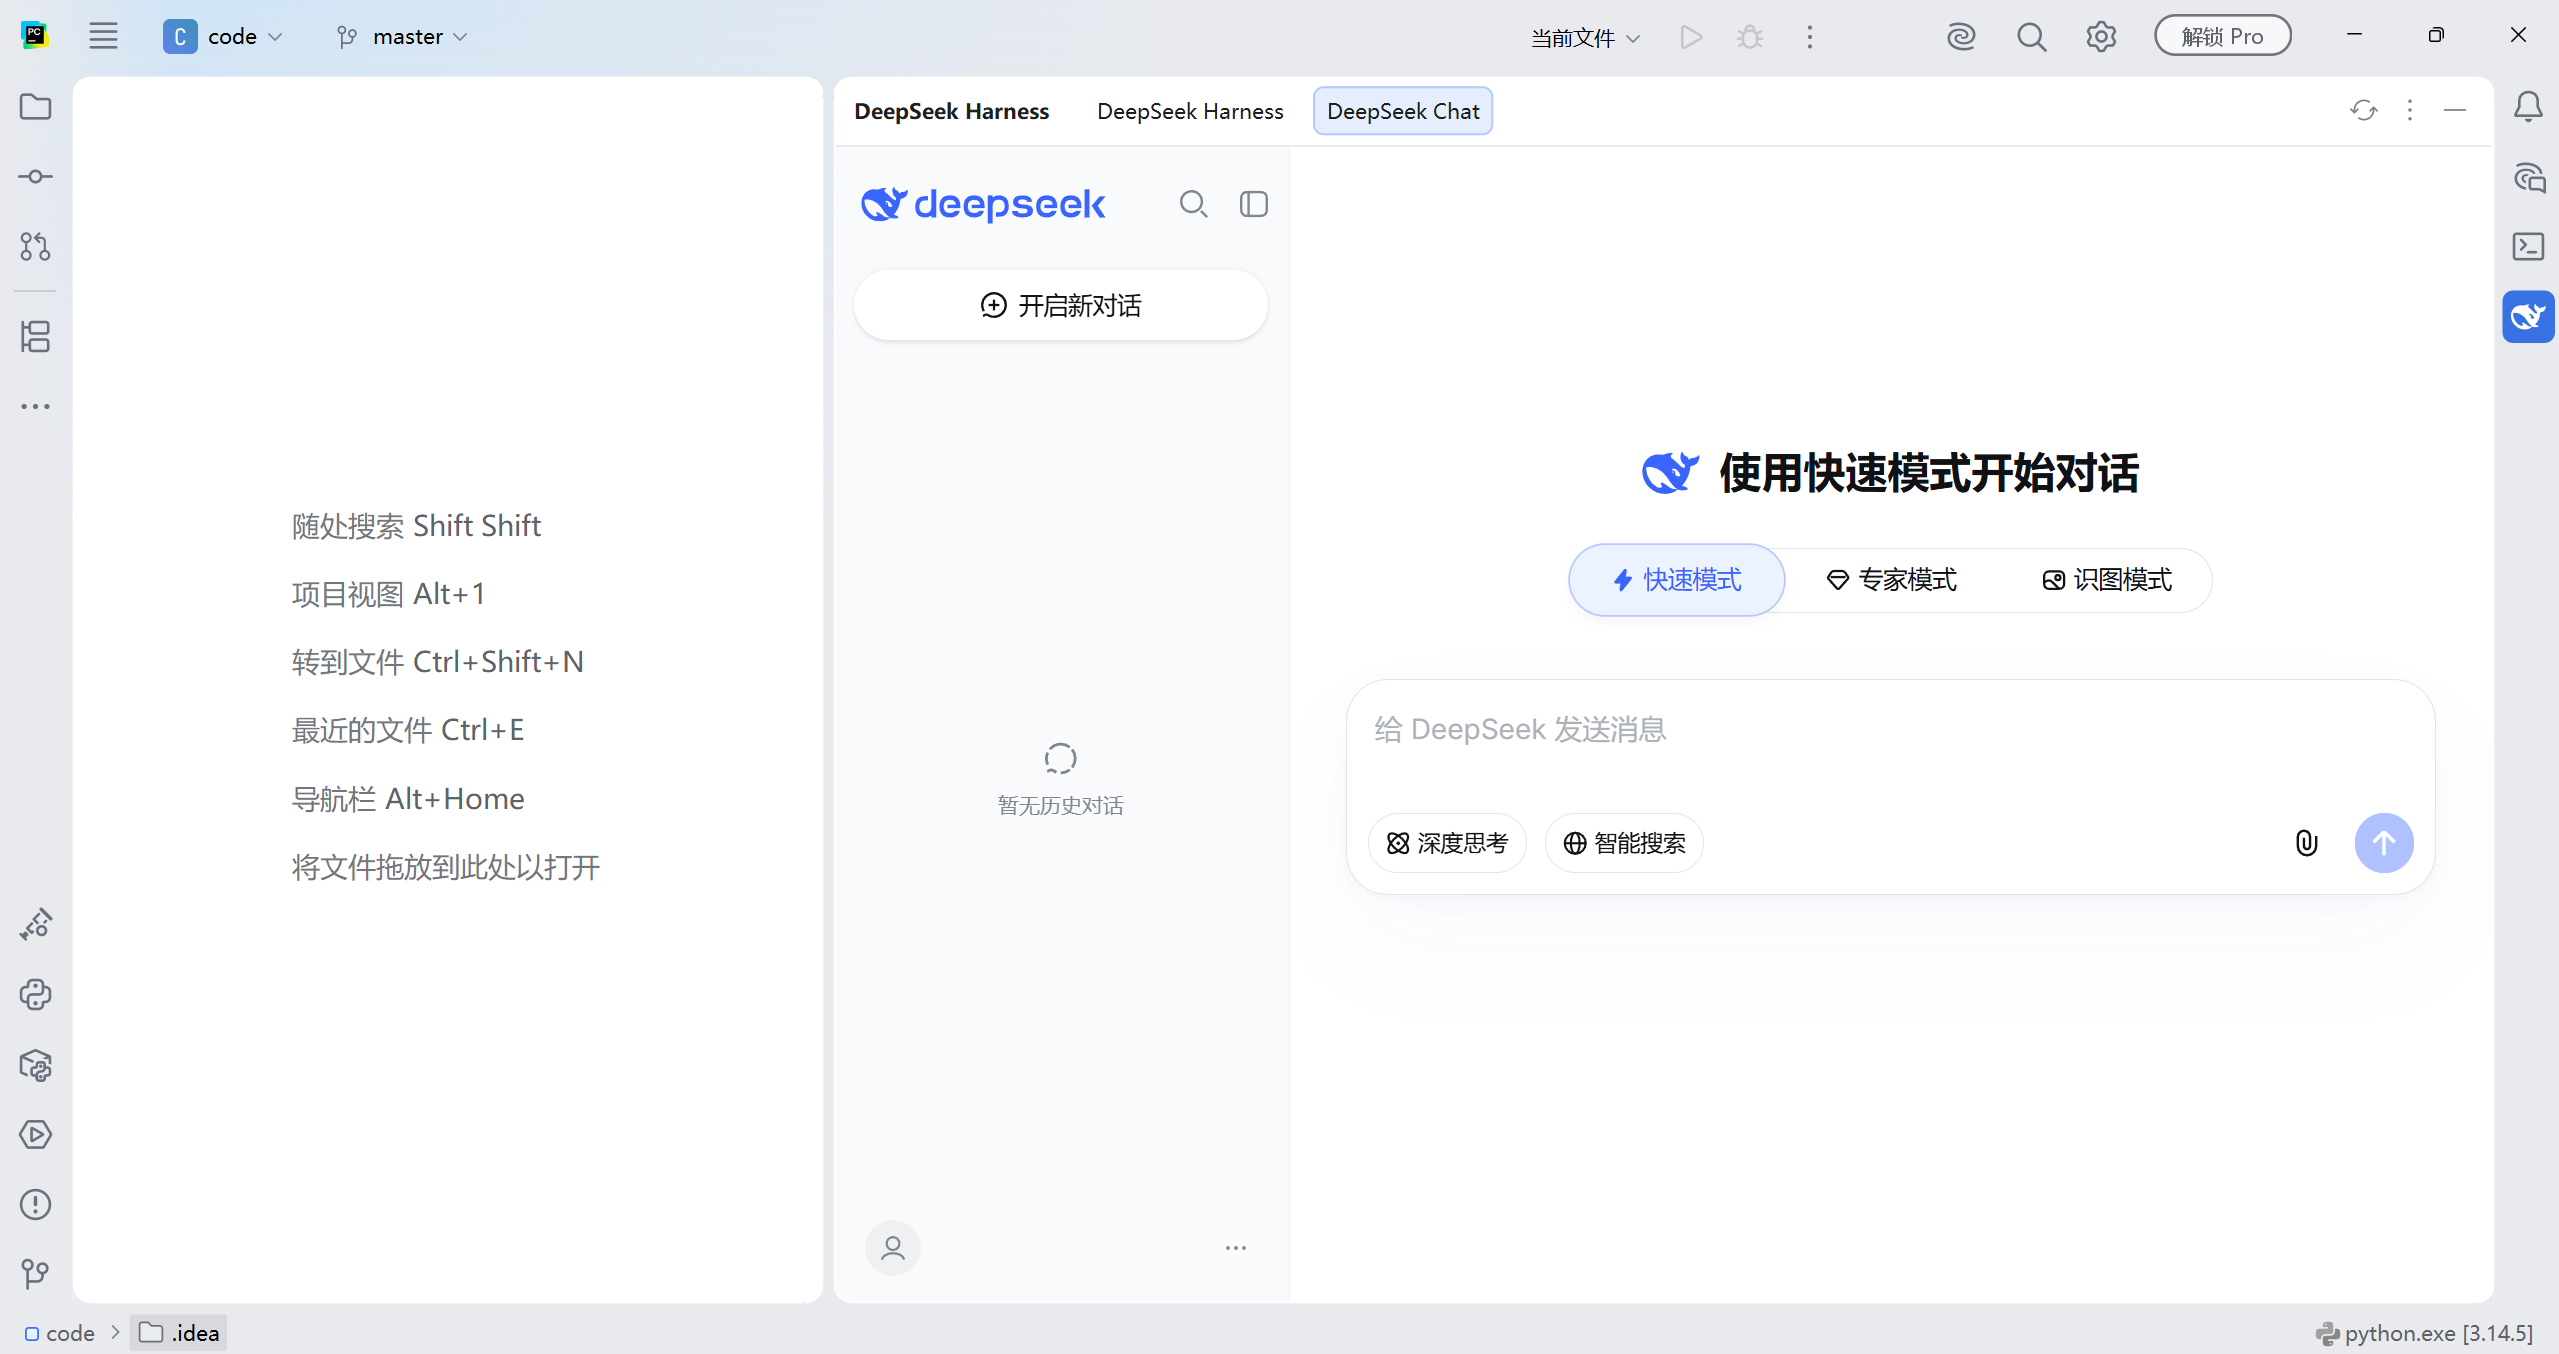
Task: Click the 转到文件 Ctrl+Shift+N hint
Action: coord(437,662)
